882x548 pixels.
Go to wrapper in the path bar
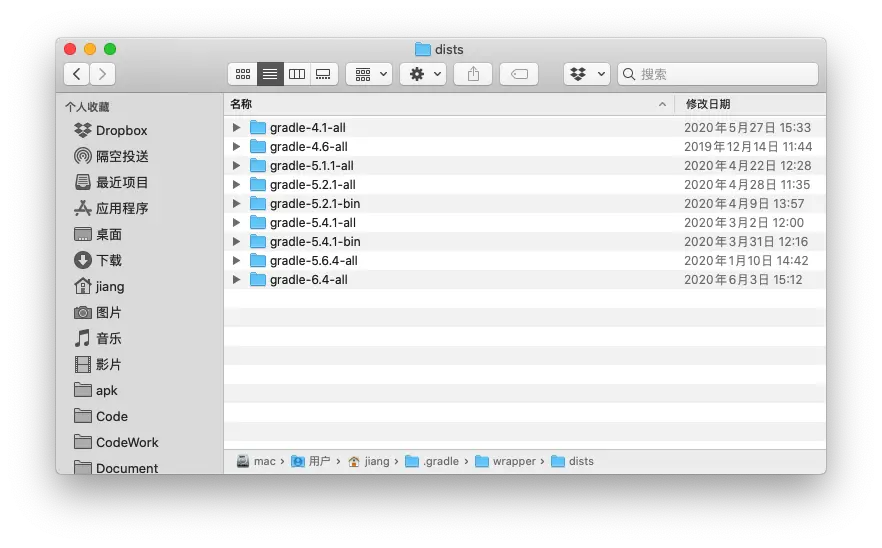click(505, 461)
